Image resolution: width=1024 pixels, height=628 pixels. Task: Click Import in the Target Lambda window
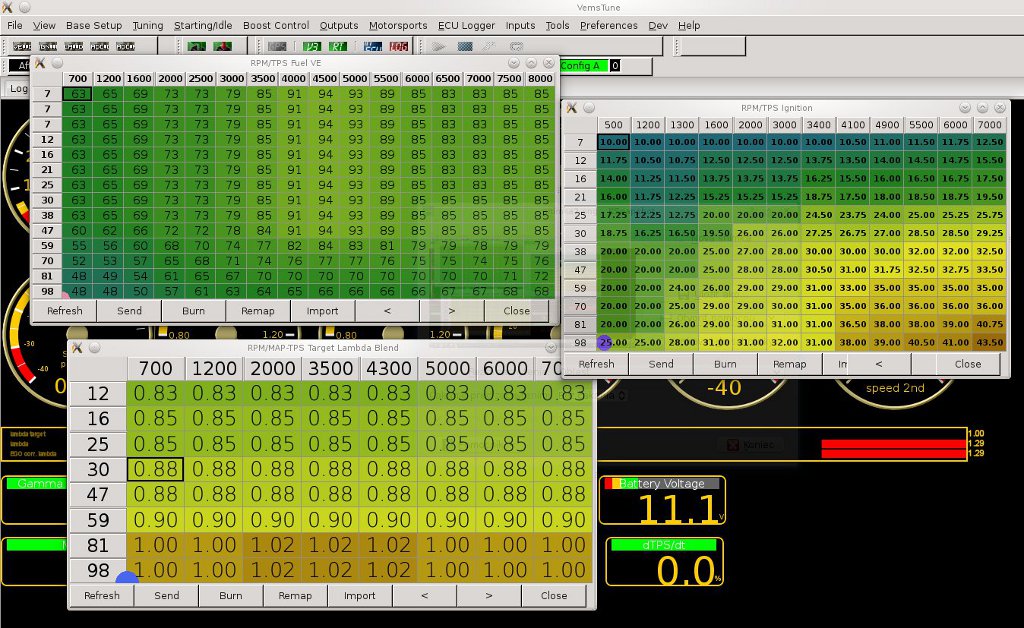pyautogui.click(x=360, y=595)
